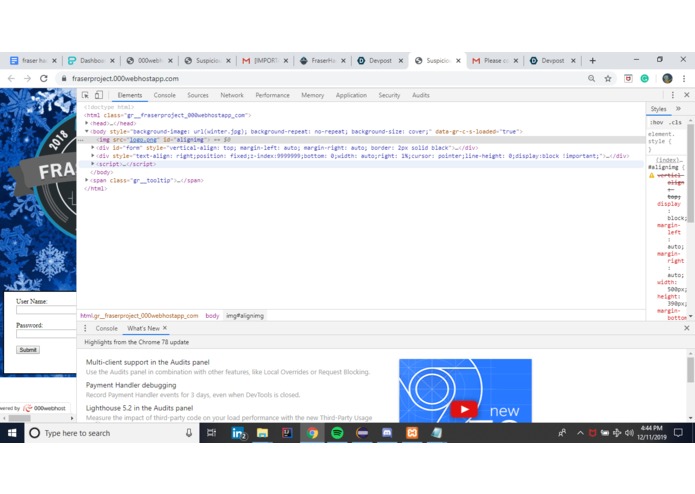Screen dimensions: 695x494
Task: Open Spotify from the taskbar
Action: (337, 433)
